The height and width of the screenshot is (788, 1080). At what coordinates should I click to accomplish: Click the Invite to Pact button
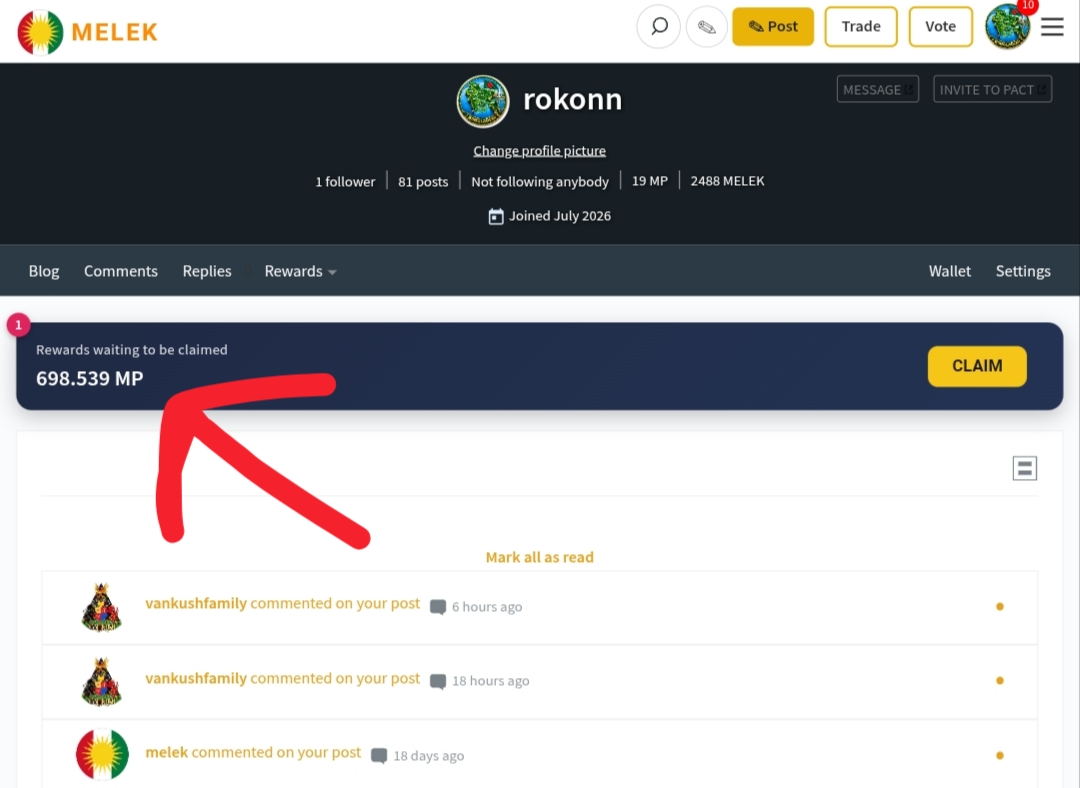tap(992, 90)
